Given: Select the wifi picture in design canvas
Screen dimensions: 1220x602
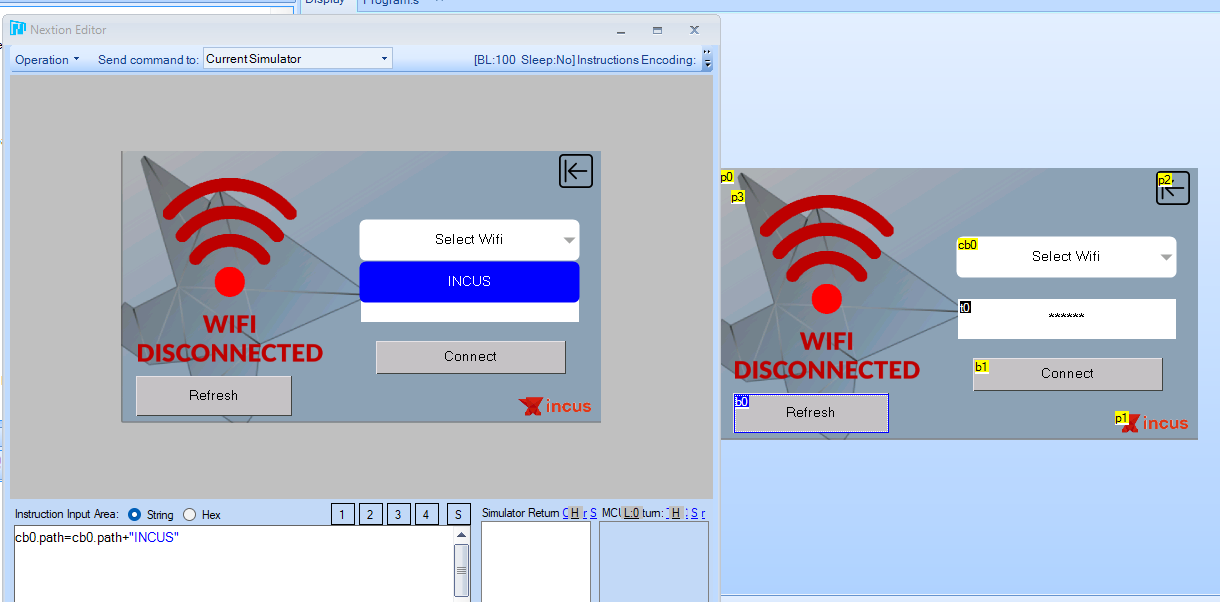Looking at the screenshot, I should [x=826, y=254].
